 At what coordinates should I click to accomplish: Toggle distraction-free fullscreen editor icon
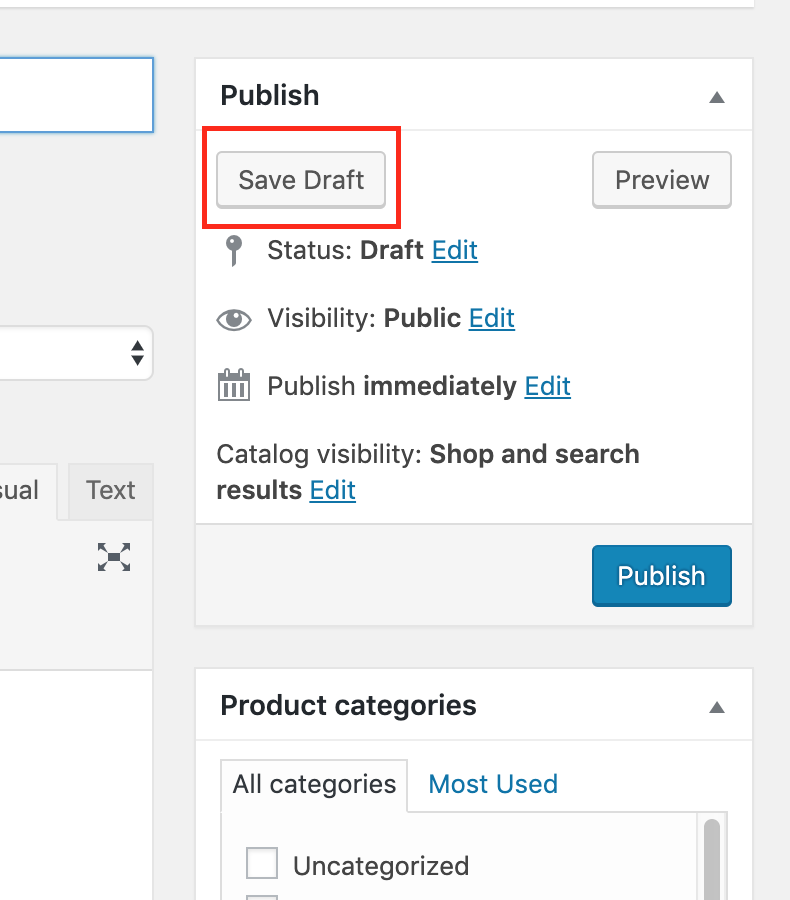(114, 557)
